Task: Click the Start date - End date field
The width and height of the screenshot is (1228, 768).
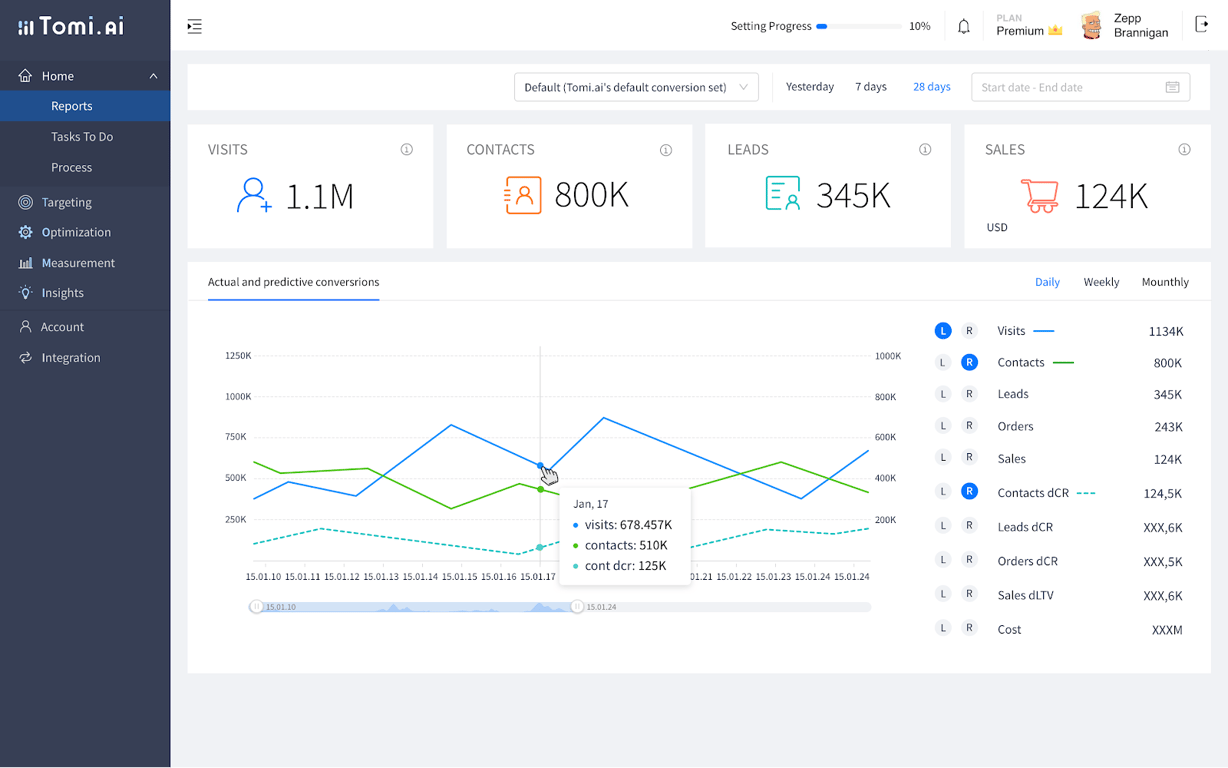Action: pyautogui.click(x=1081, y=87)
